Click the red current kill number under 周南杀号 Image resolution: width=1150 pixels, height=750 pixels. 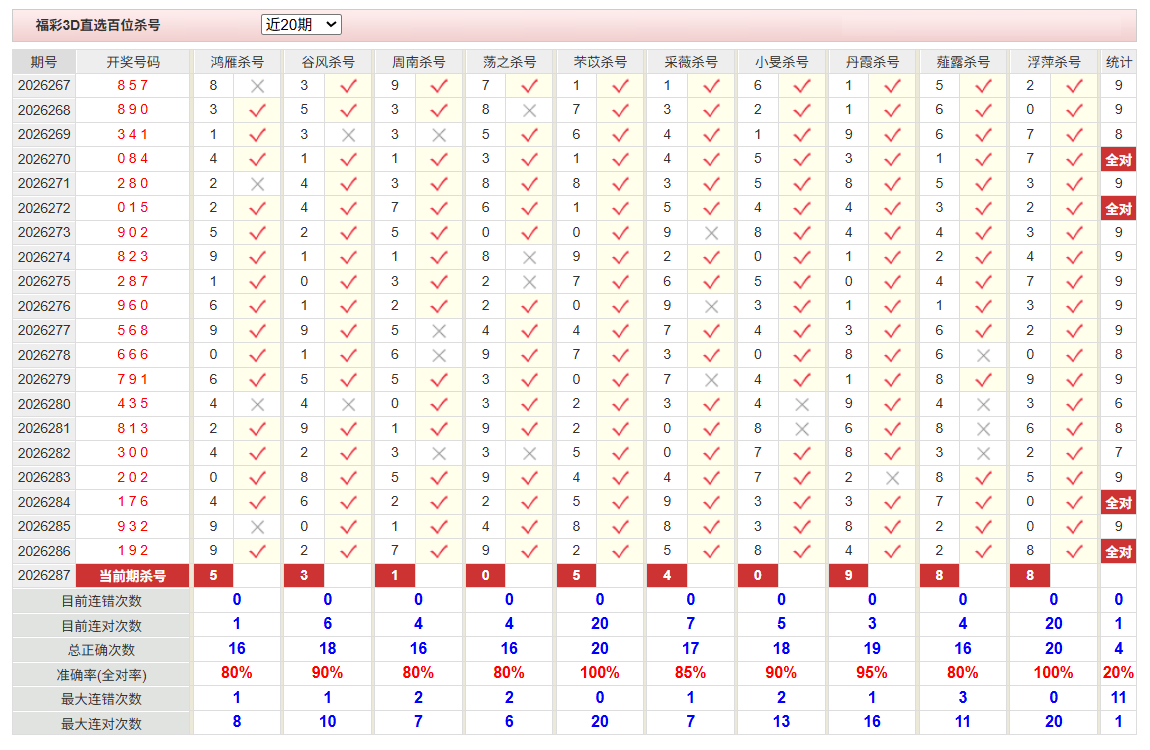click(395, 576)
